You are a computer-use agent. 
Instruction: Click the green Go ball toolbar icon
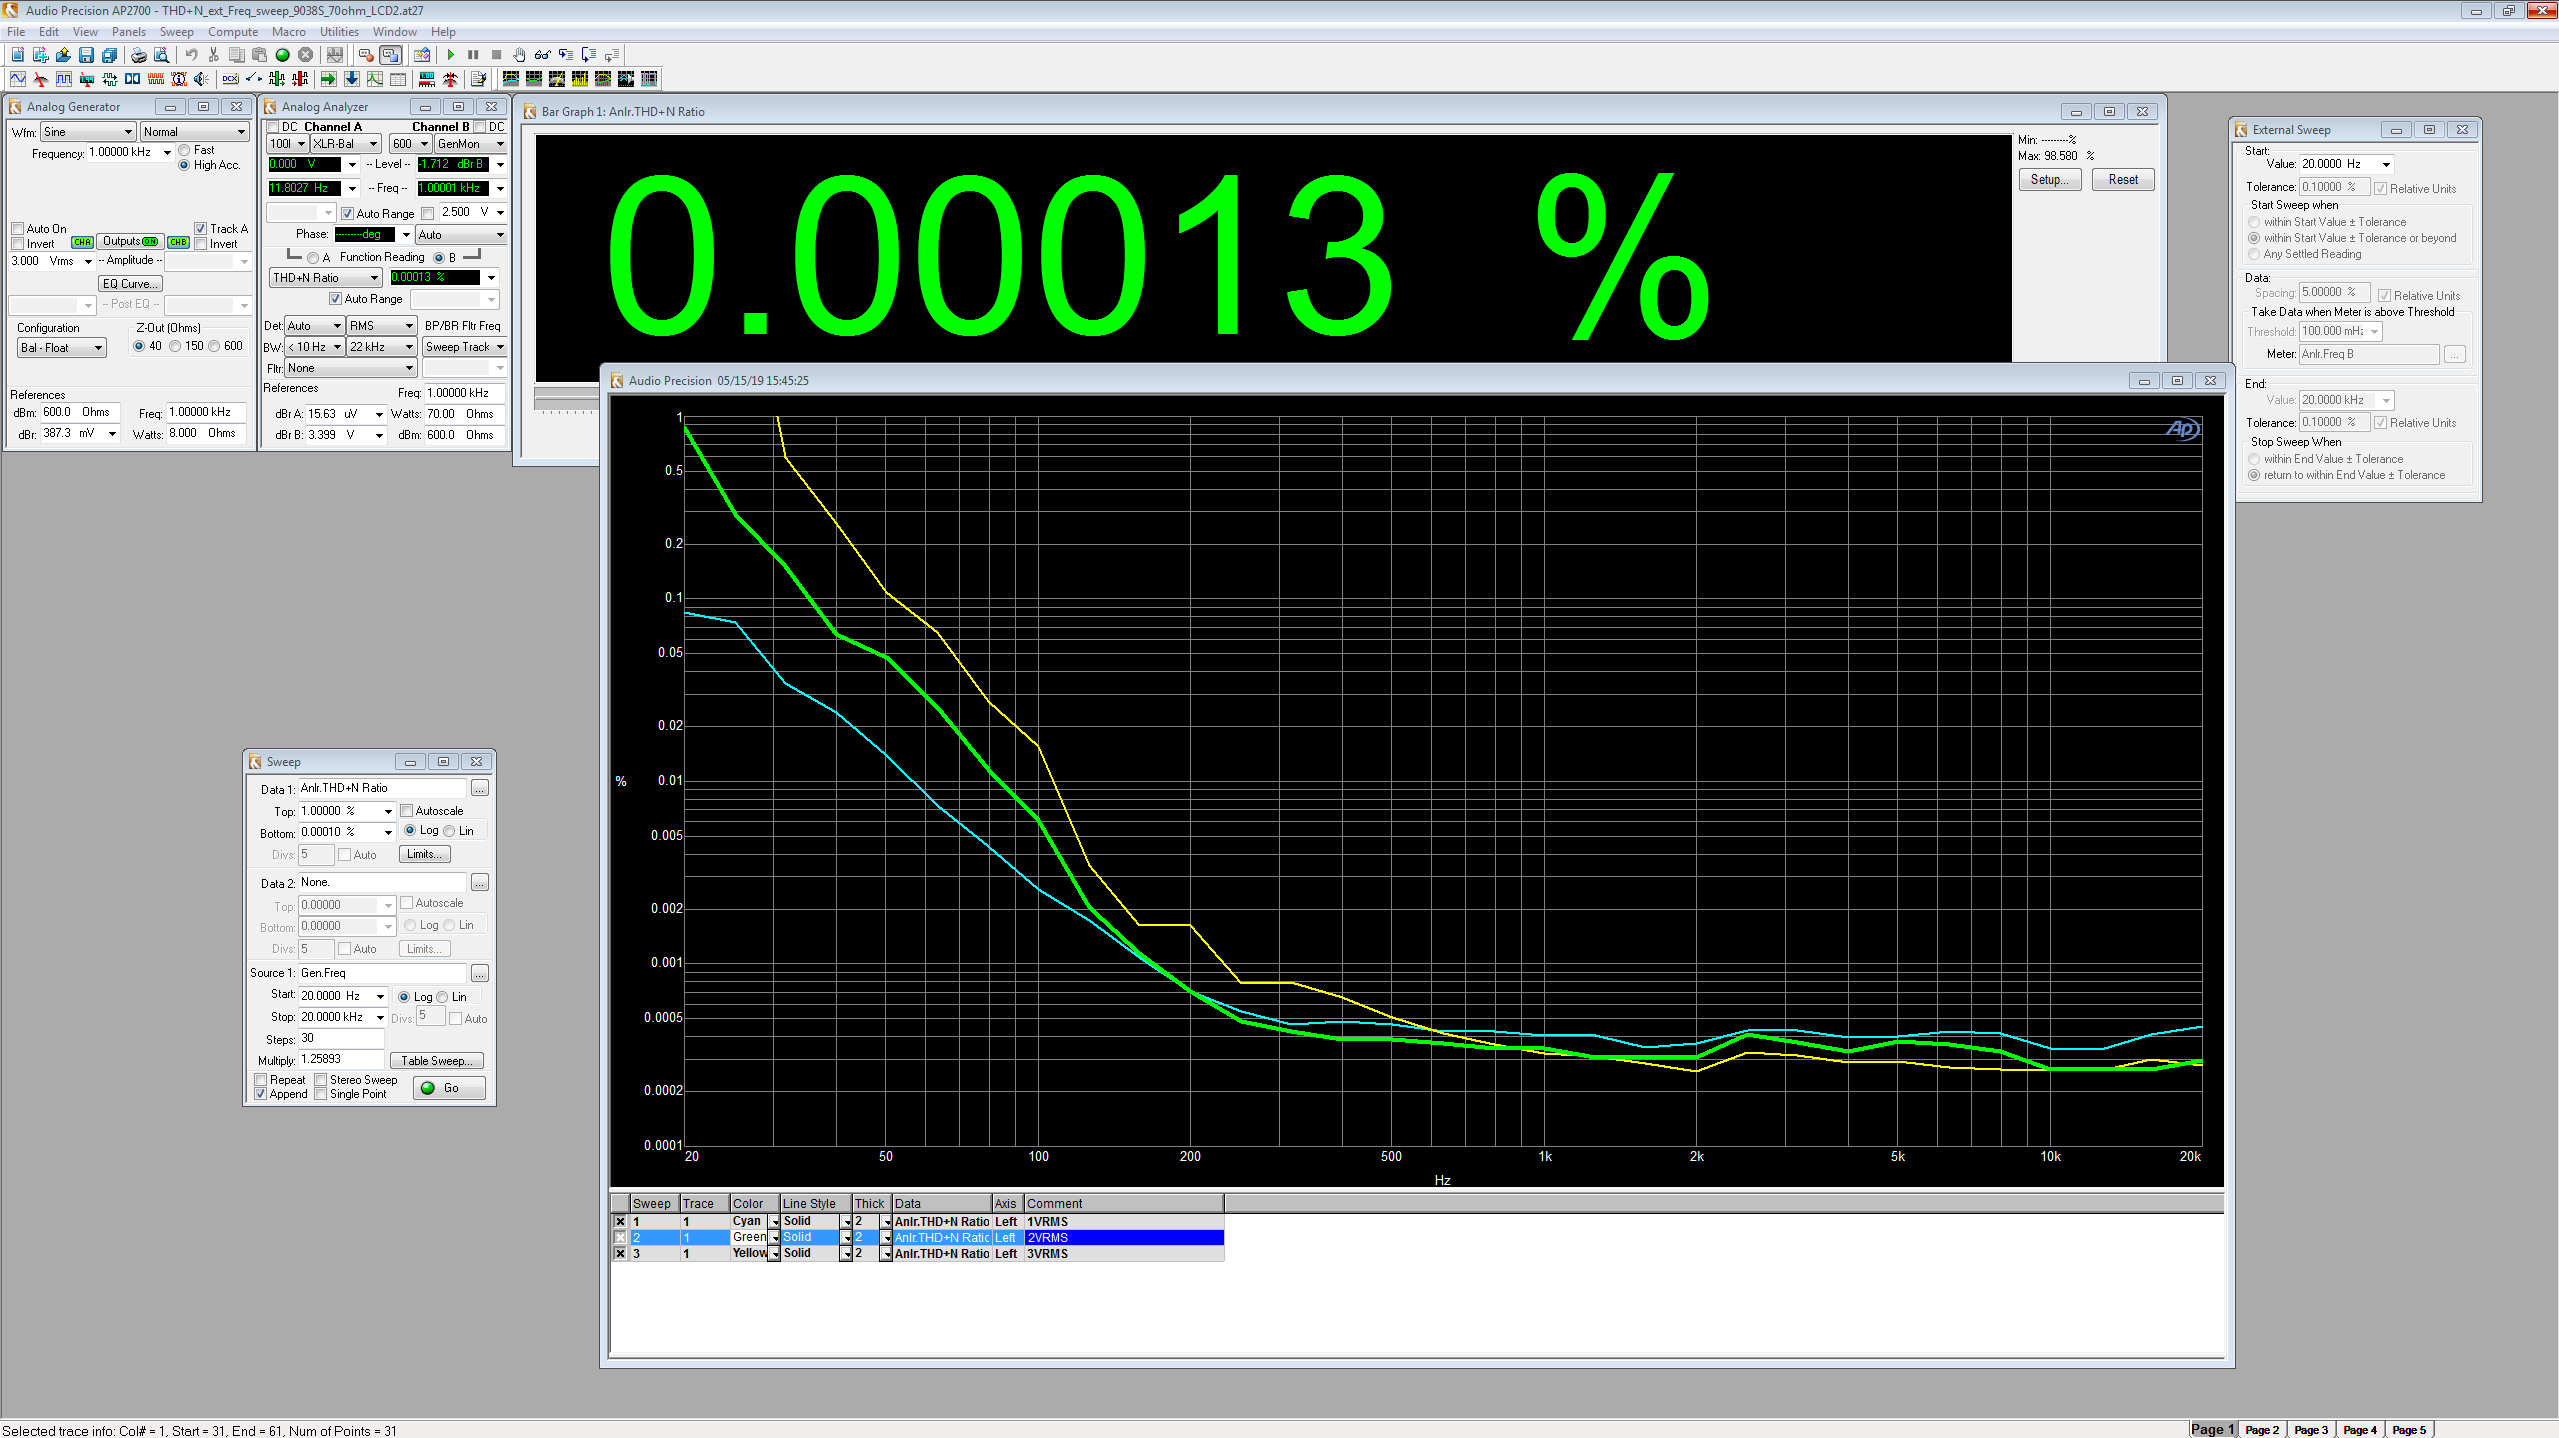tap(282, 55)
